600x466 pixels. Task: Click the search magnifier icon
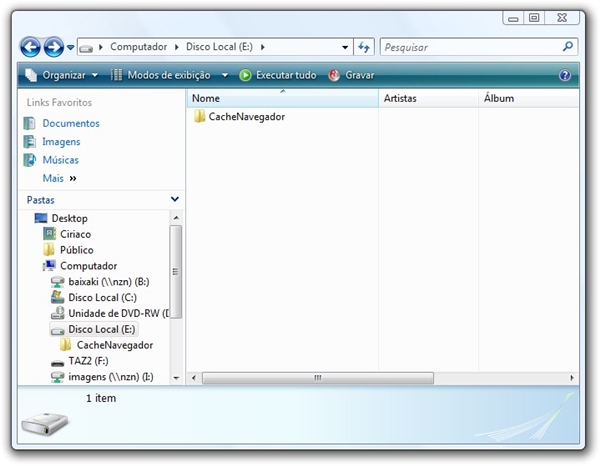(x=568, y=47)
